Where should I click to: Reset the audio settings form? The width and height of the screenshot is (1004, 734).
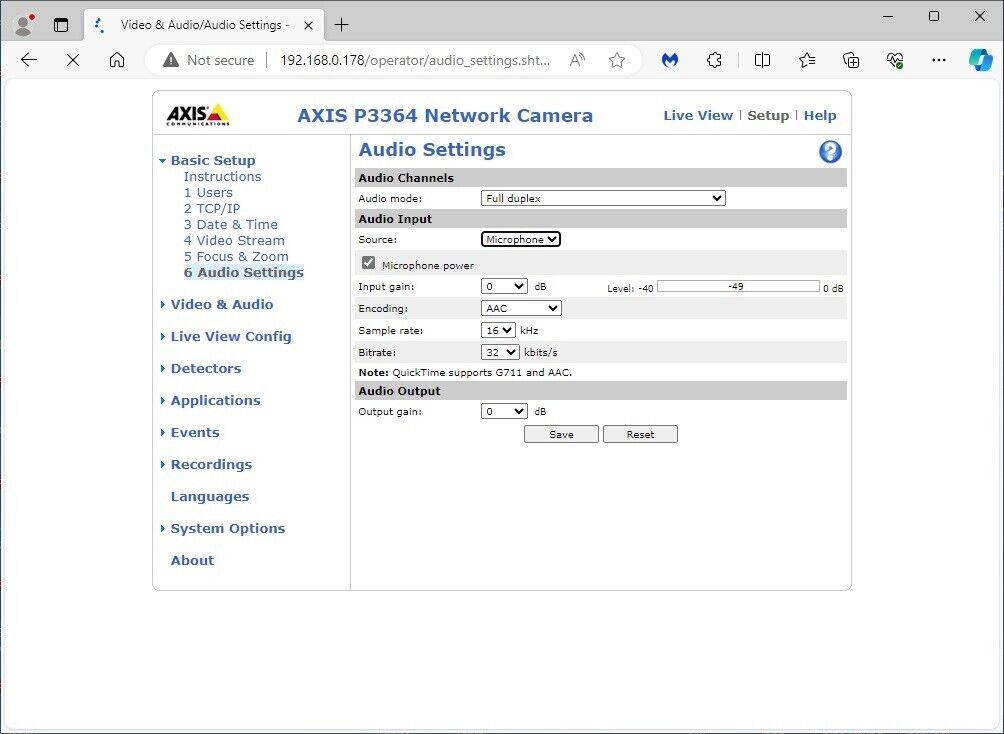click(640, 434)
